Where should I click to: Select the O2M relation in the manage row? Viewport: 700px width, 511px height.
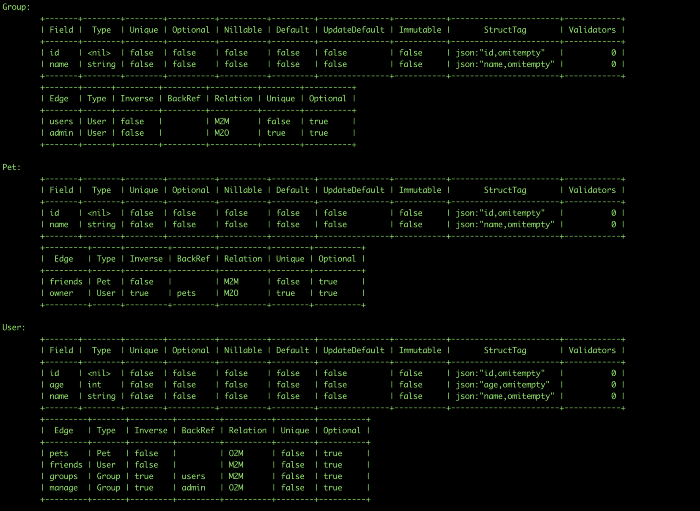point(236,488)
